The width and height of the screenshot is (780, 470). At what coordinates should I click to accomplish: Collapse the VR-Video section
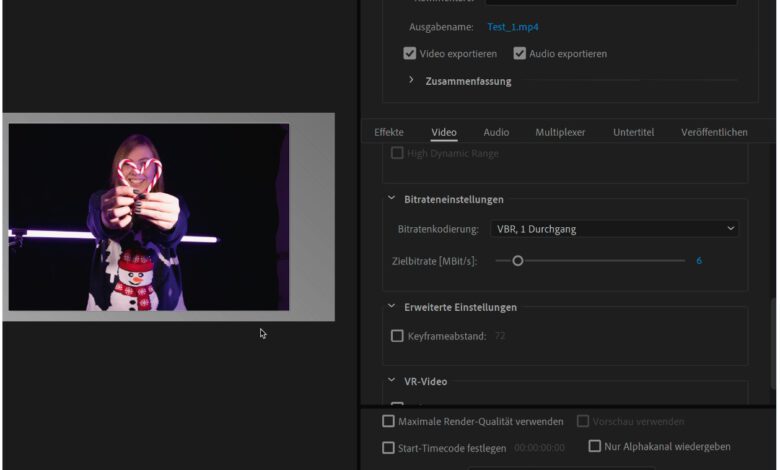392,381
